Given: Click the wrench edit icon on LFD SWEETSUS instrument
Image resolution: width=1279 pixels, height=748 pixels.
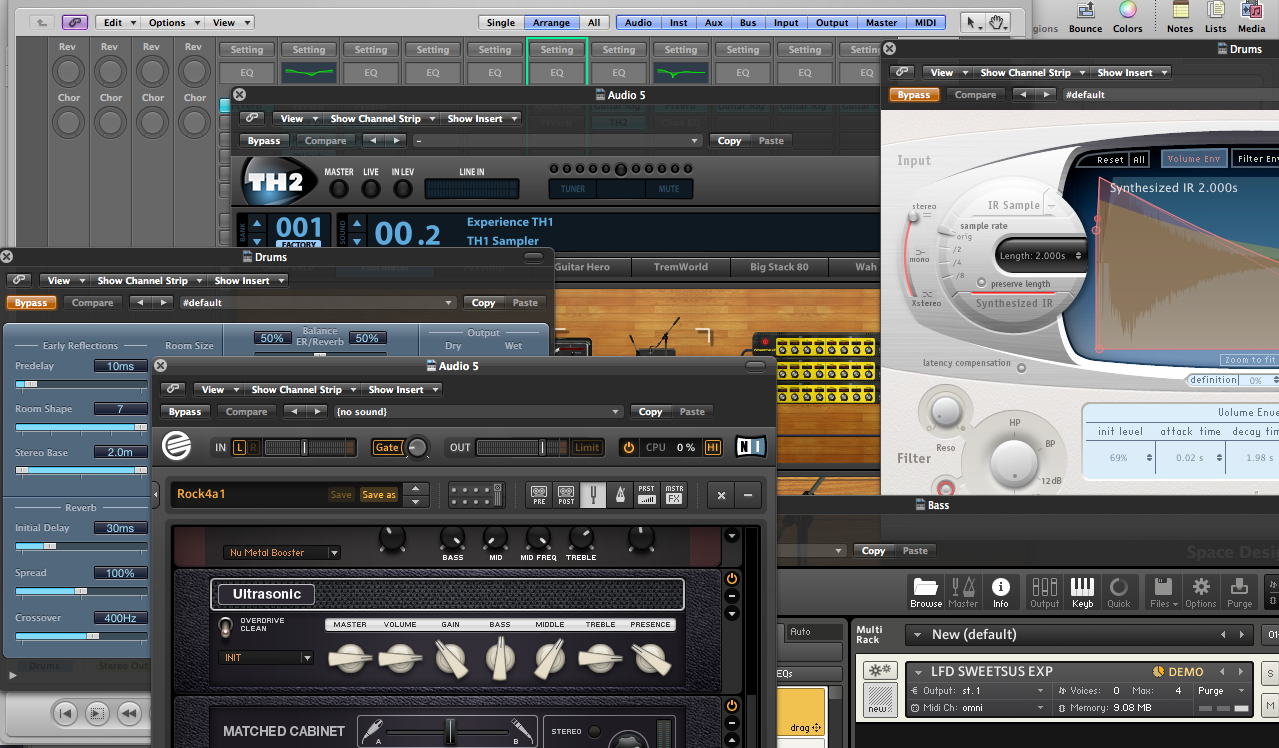Looking at the screenshot, I should 880,671.
